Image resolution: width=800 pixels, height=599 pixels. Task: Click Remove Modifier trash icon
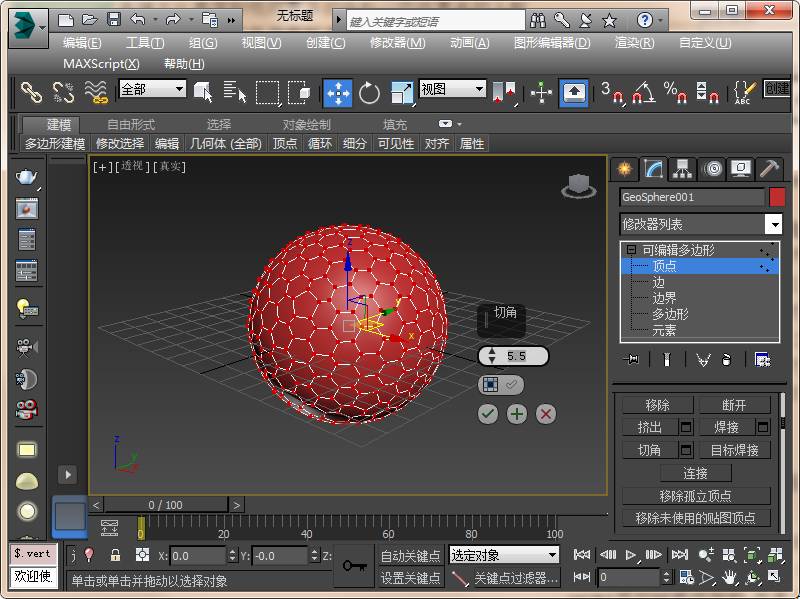point(727,360)
